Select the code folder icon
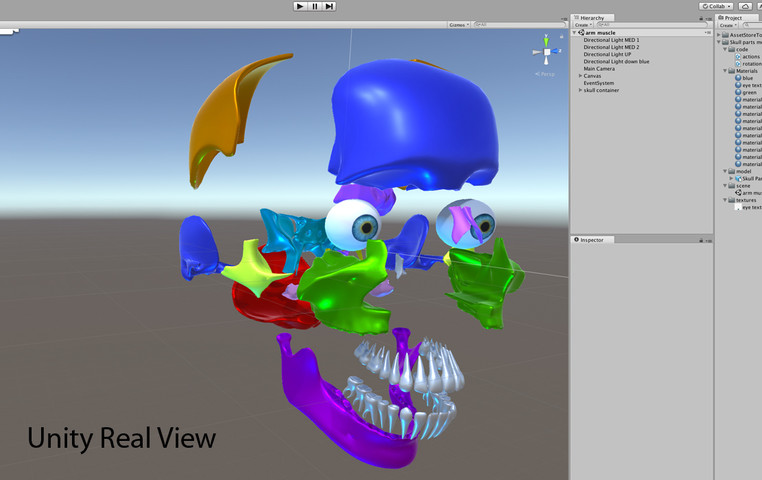 732,50
